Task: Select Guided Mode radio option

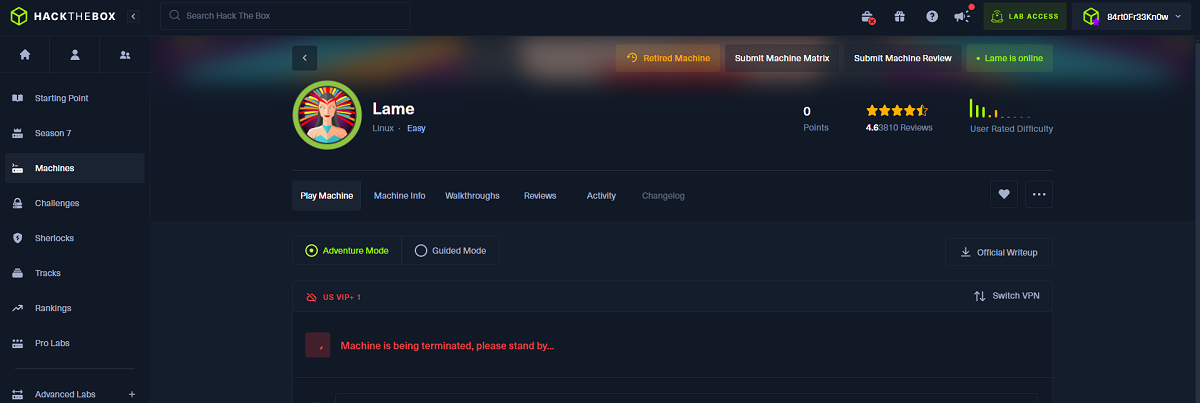Action: [450, 251]
